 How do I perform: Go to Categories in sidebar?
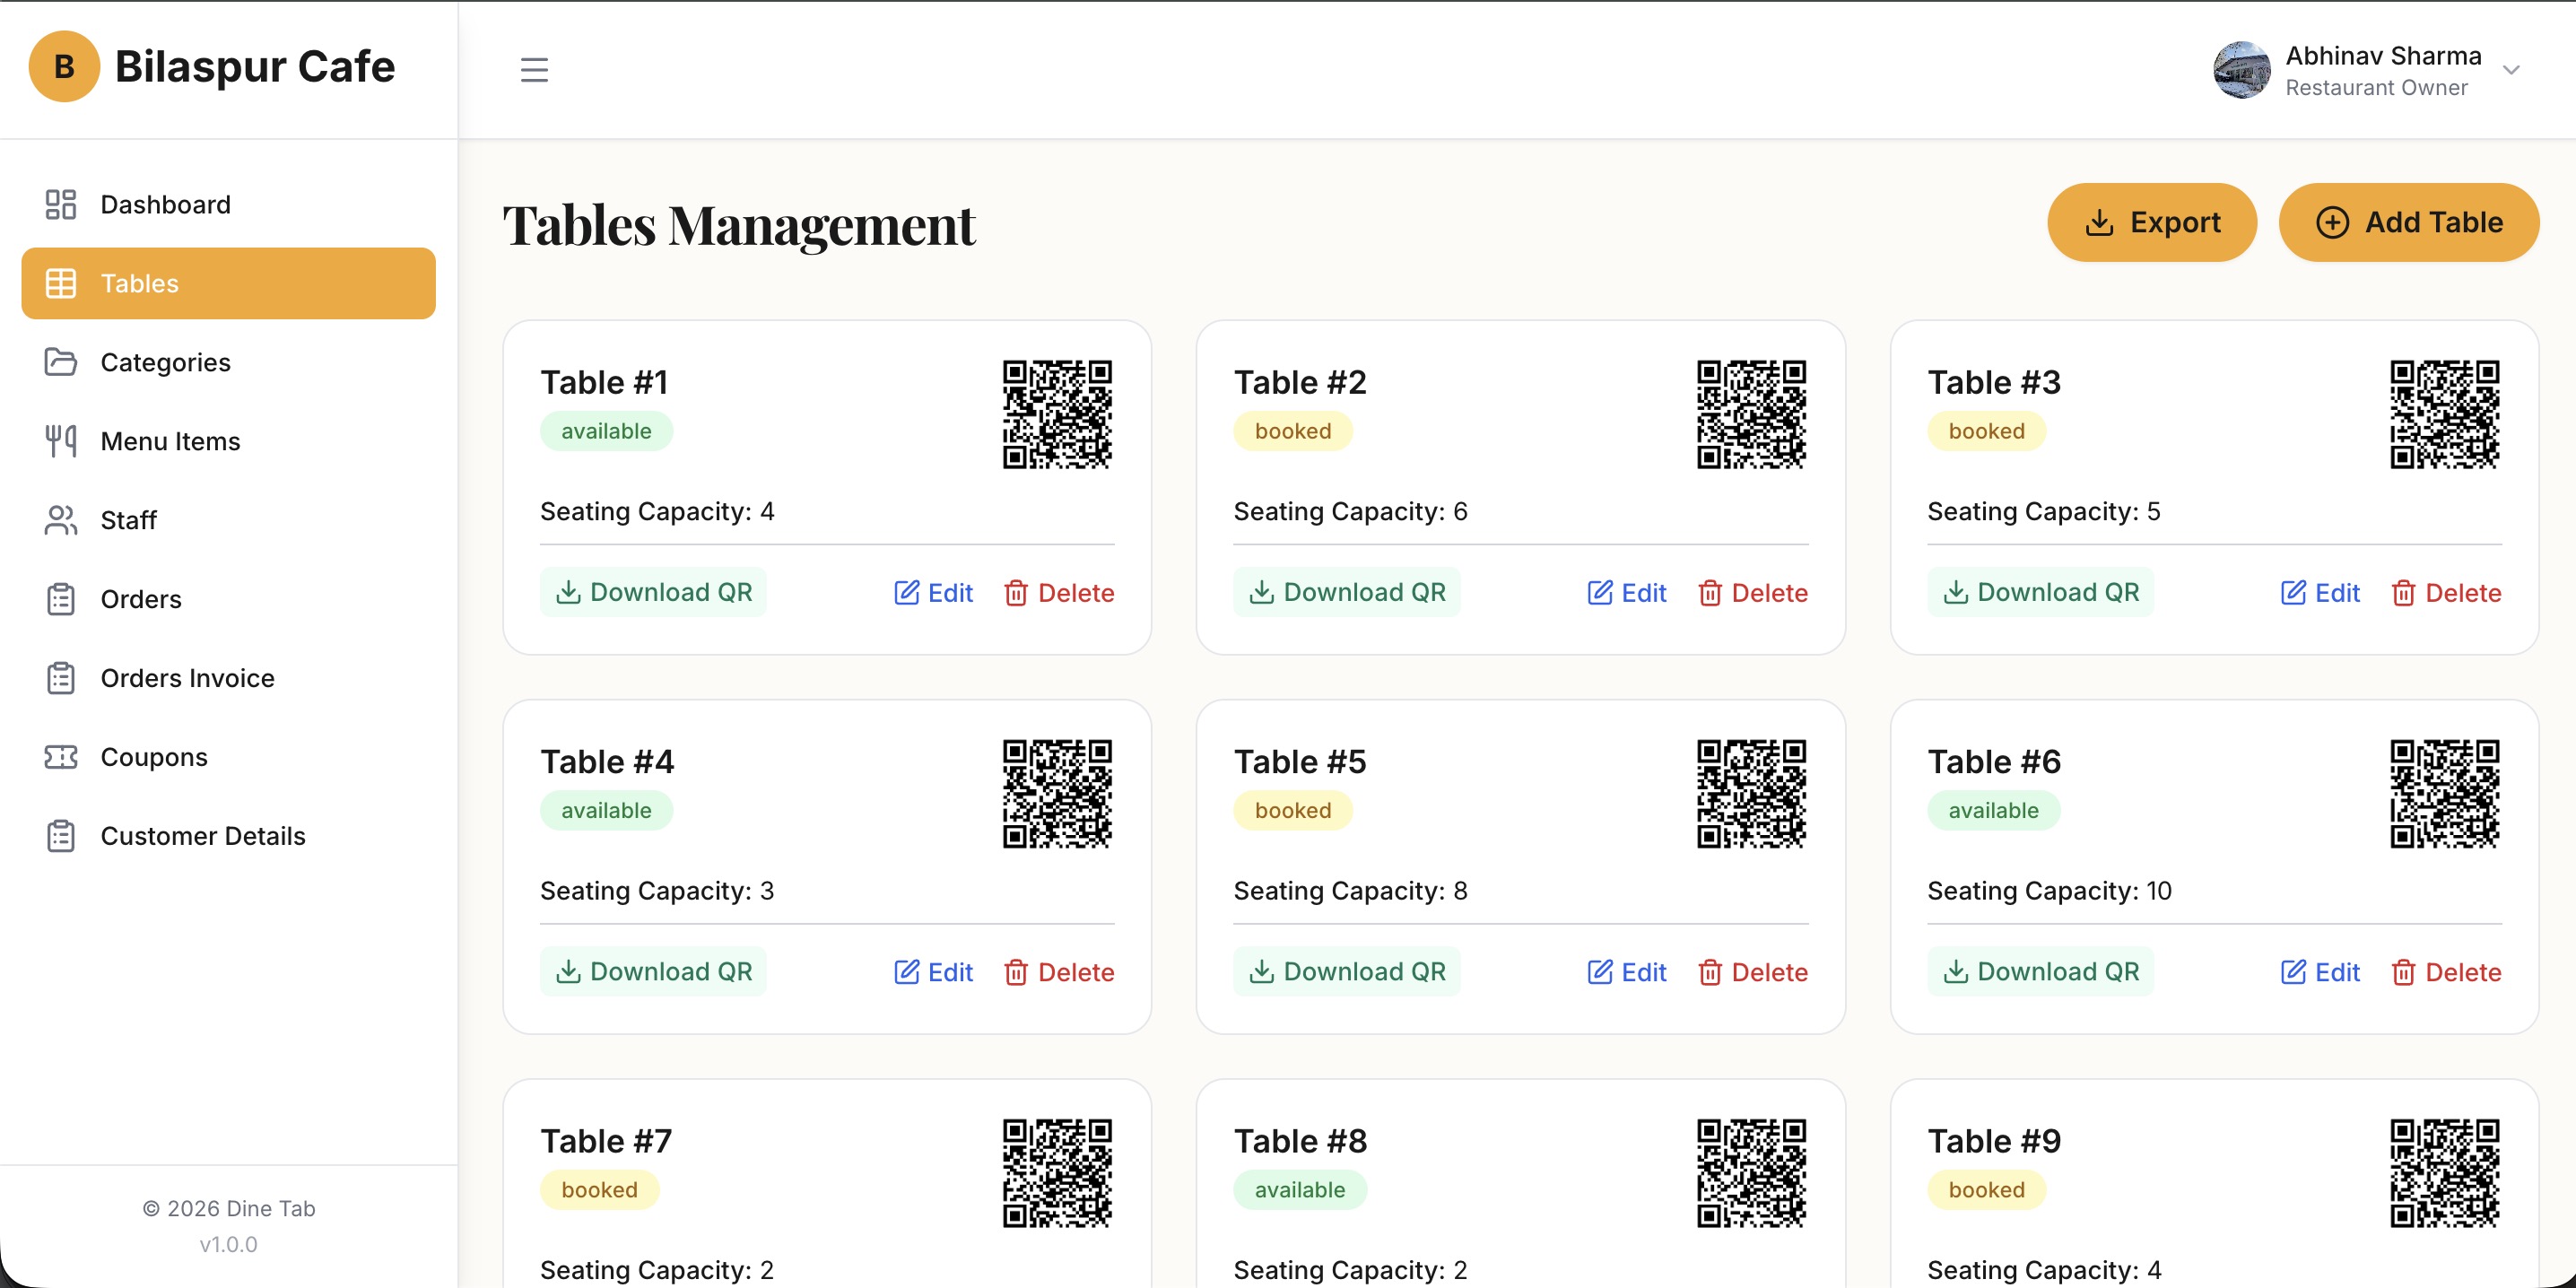click(228, 362)
